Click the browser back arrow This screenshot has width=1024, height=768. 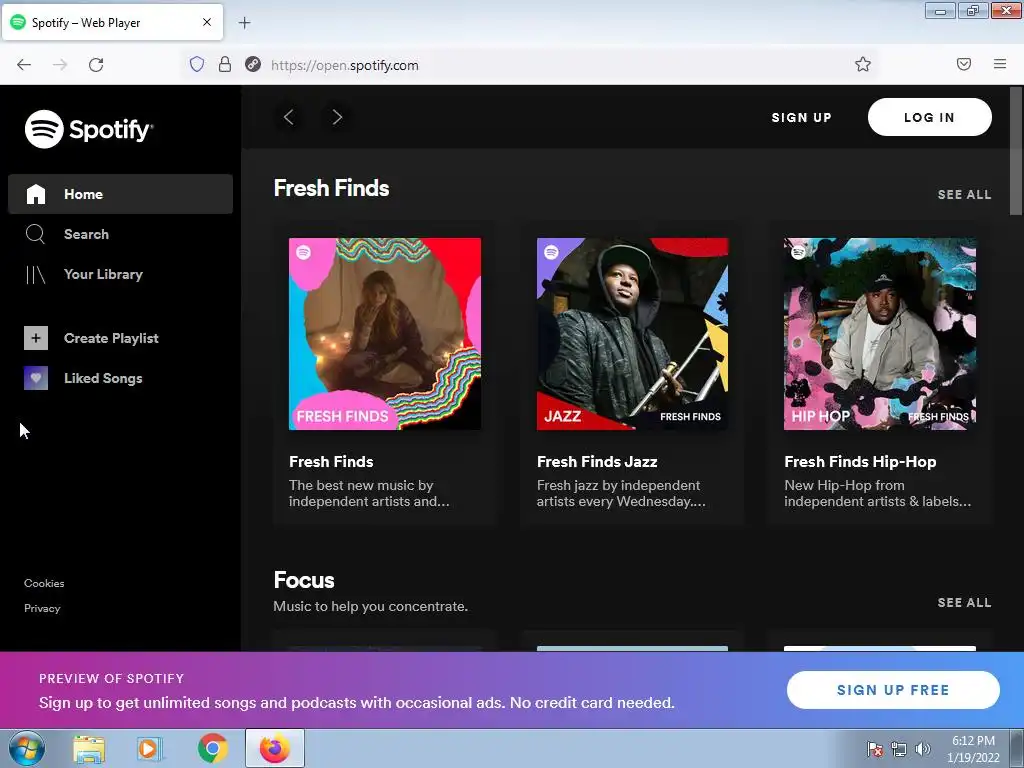pyautogui.click(x=24, y=65)
